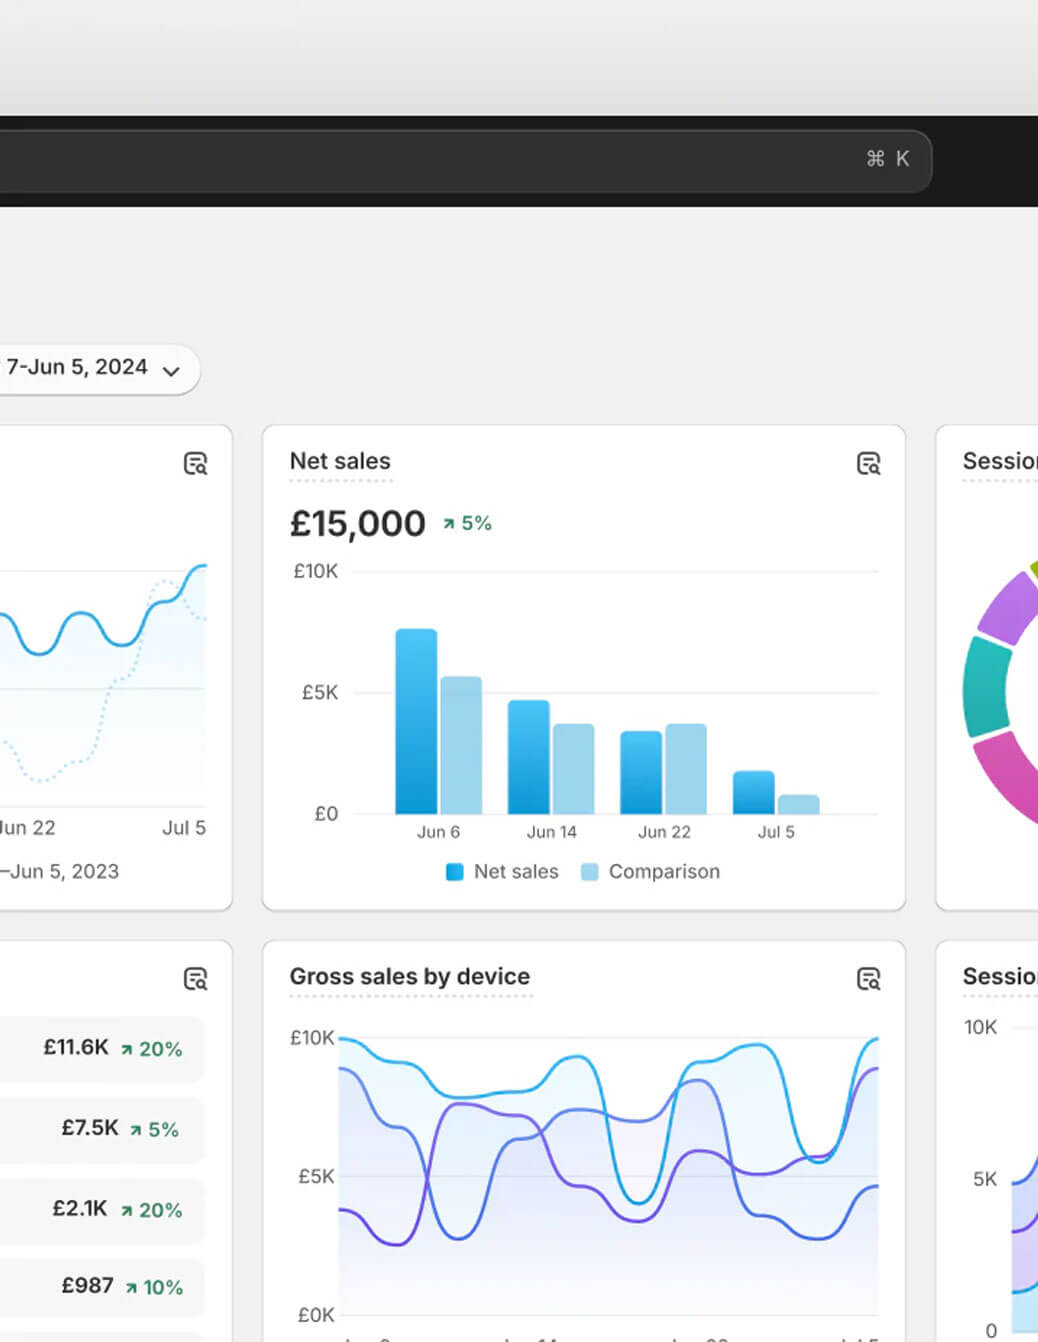Click the report icon on the Sessions donut card
The image size is (1038, 1342).
pyautogui.click(x=1030, y=463)
